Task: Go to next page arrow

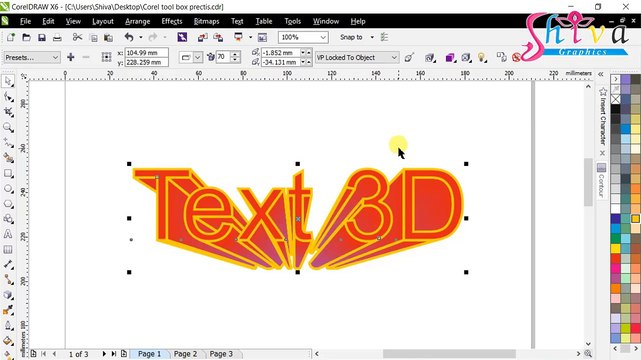Action: tap(104, 354)
